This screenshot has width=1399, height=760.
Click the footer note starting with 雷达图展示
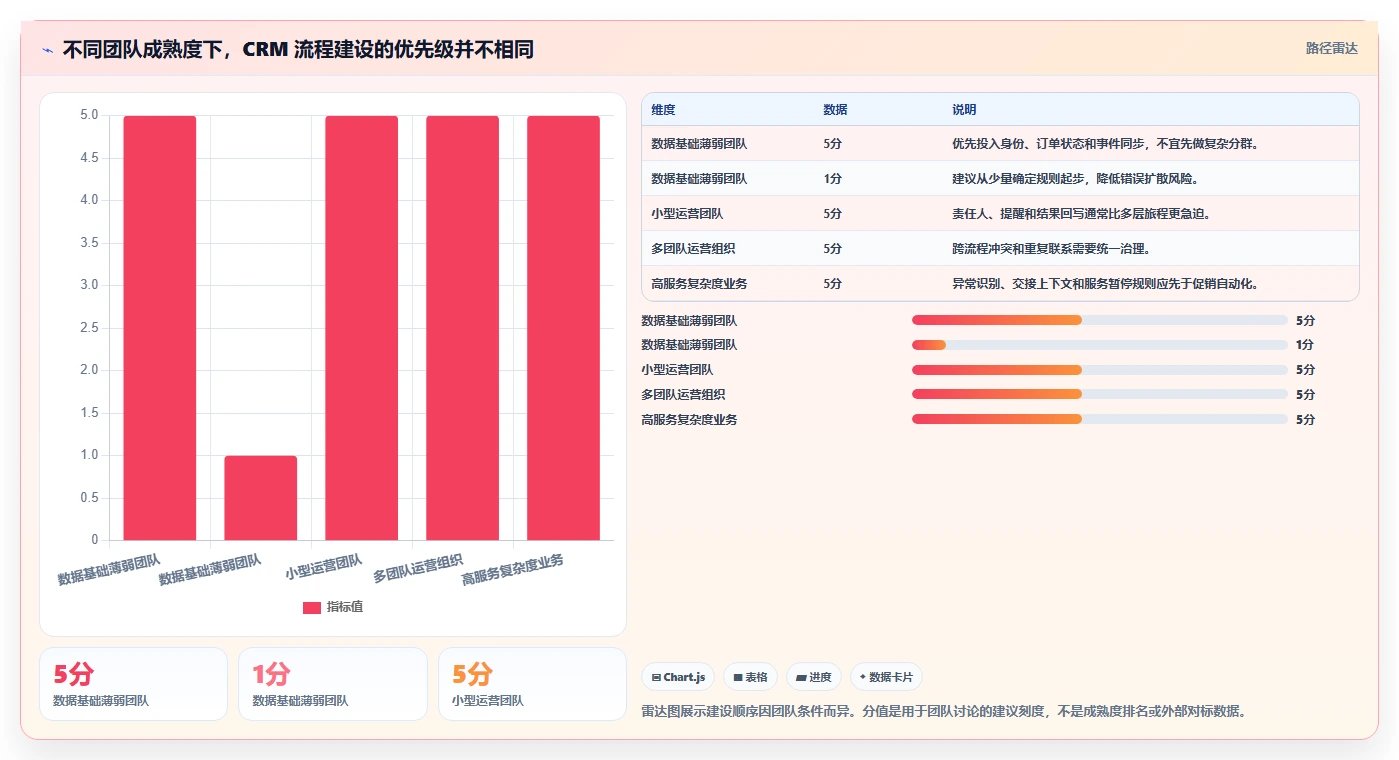point(944,712)
